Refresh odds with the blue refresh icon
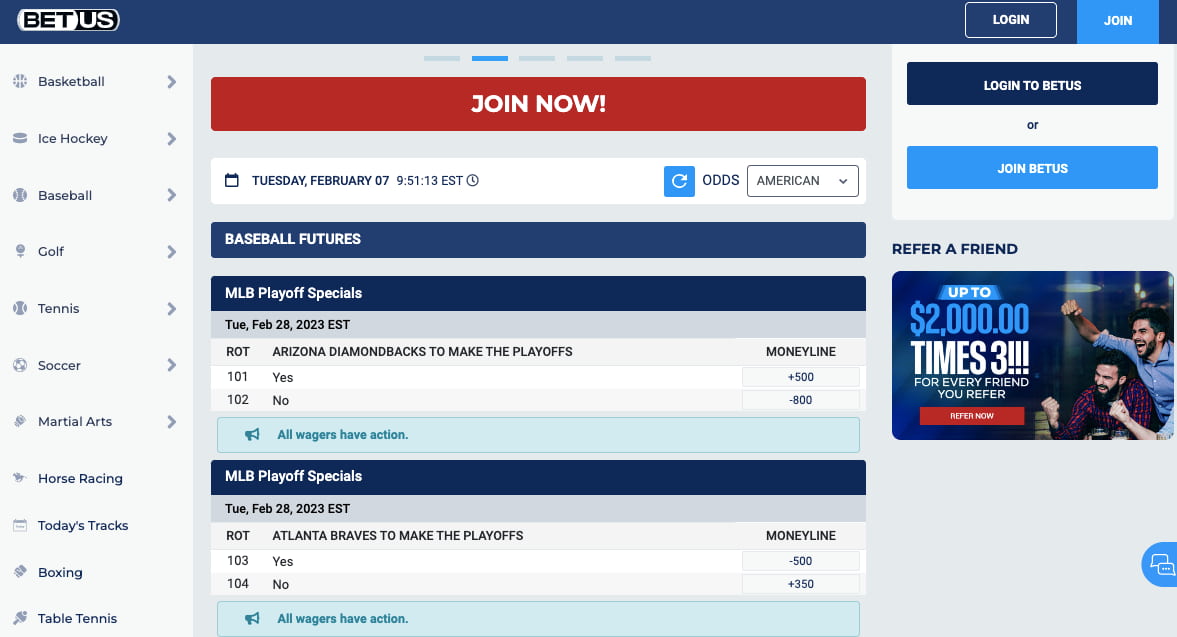1177x637 pixels. [679, 181]
